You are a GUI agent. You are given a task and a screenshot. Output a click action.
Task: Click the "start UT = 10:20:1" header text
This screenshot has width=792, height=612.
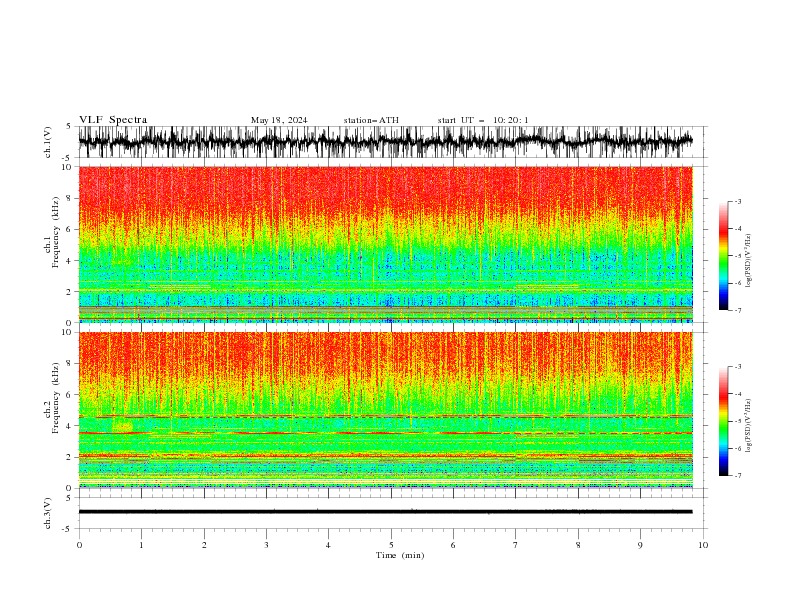(483, 120)
